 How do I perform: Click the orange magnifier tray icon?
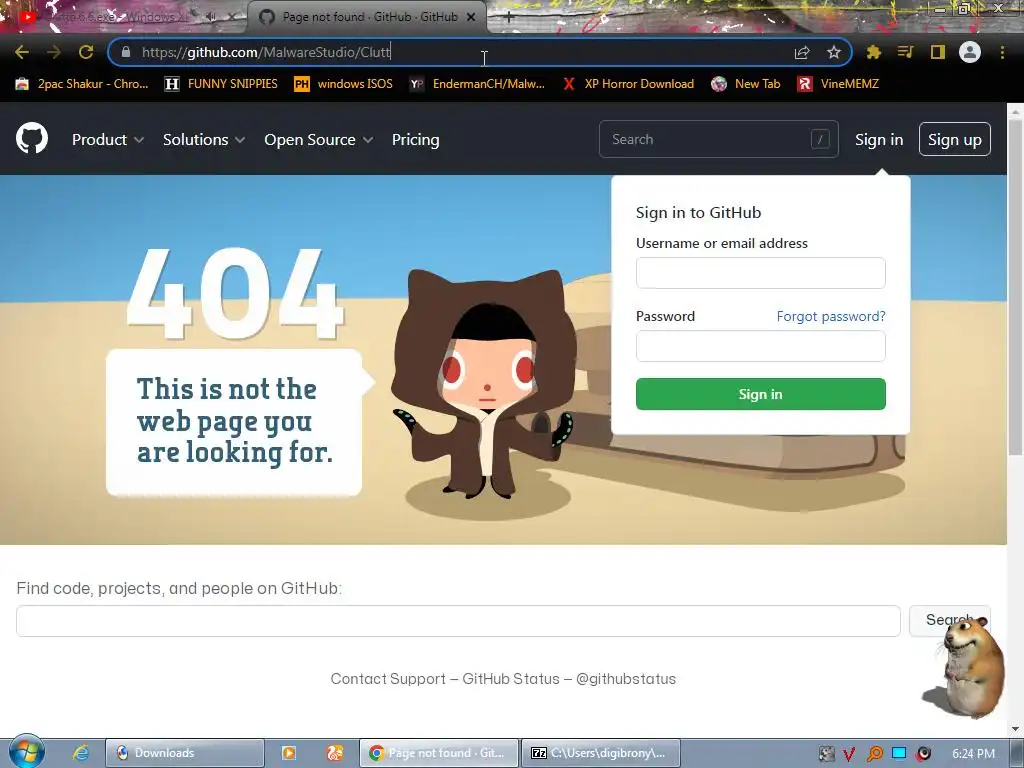(x=874, y=754)
